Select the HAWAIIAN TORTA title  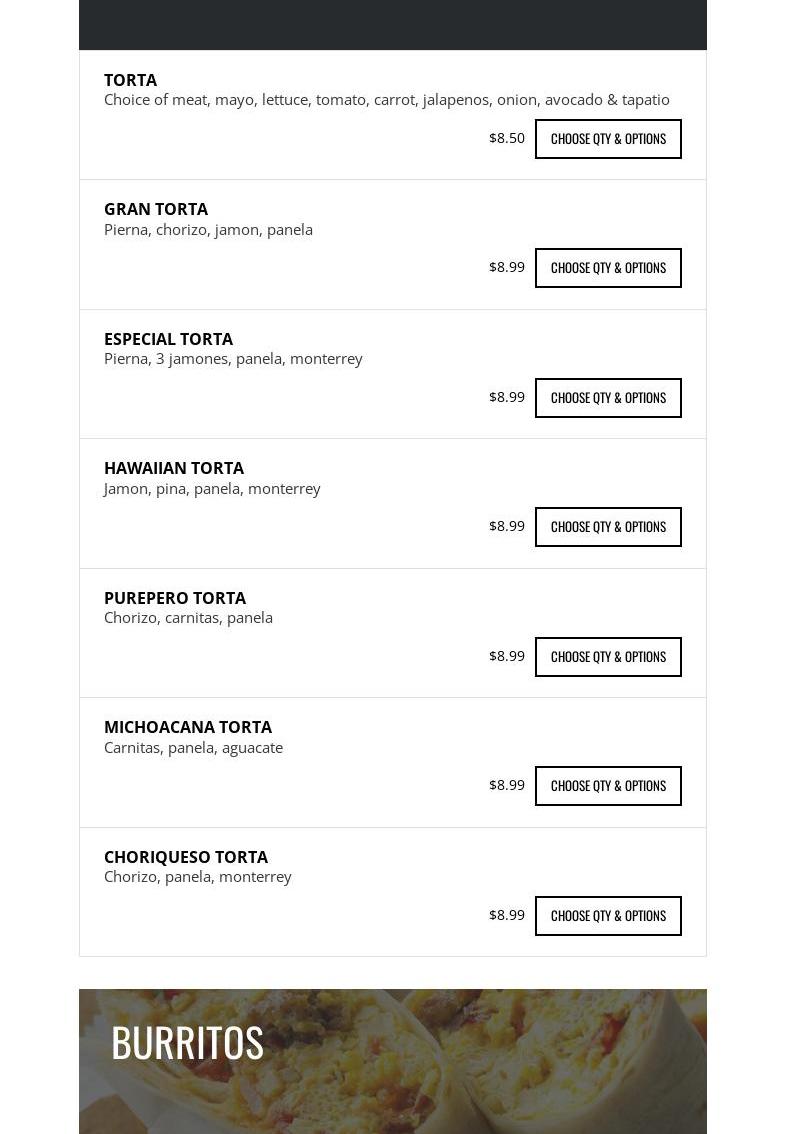[x=174, y=468]
